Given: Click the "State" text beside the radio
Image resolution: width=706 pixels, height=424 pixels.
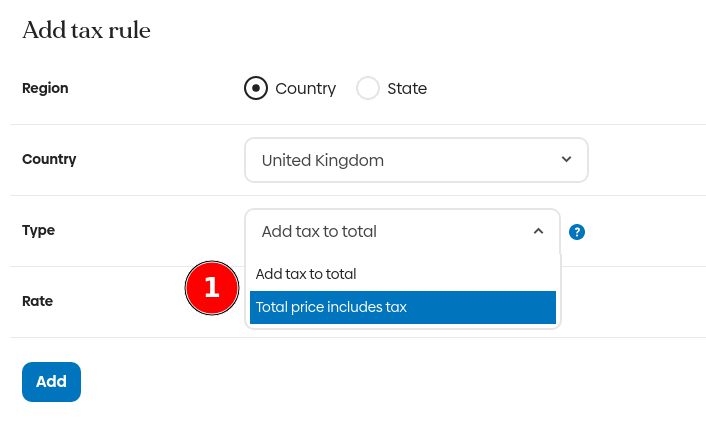Looking at the screenshot, I should pyautogui.click(x=407, y=88).
